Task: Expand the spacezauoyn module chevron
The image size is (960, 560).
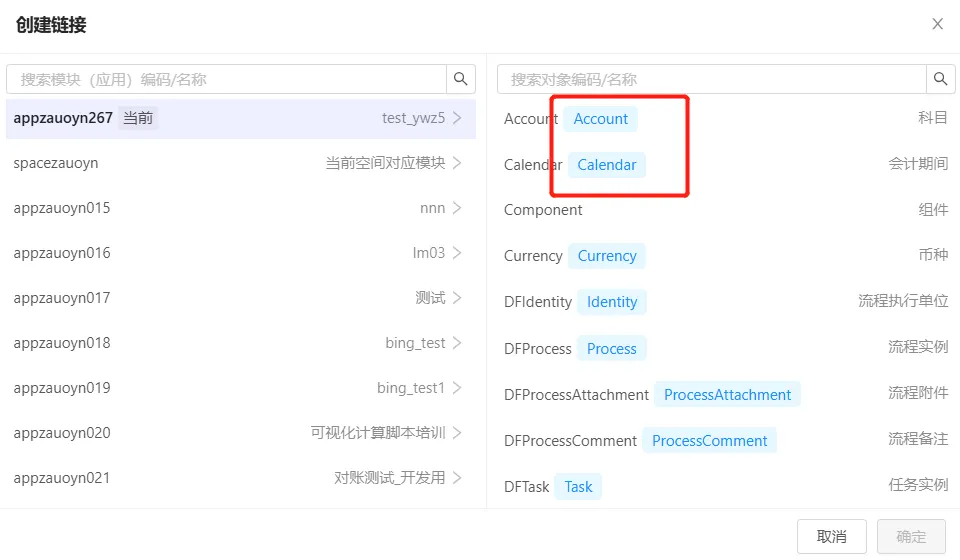Action: (x=457, y=163)
